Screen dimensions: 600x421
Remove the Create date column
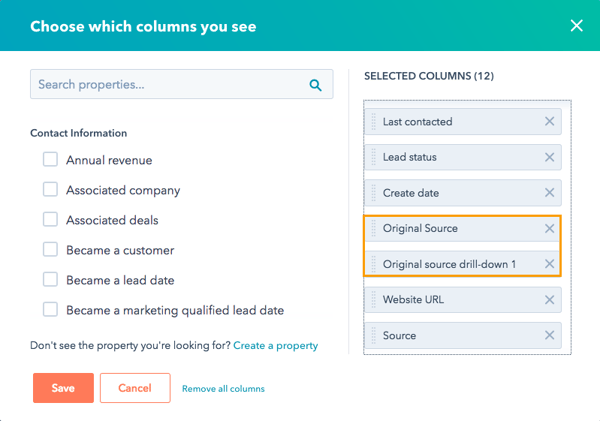tap(549, 193)
